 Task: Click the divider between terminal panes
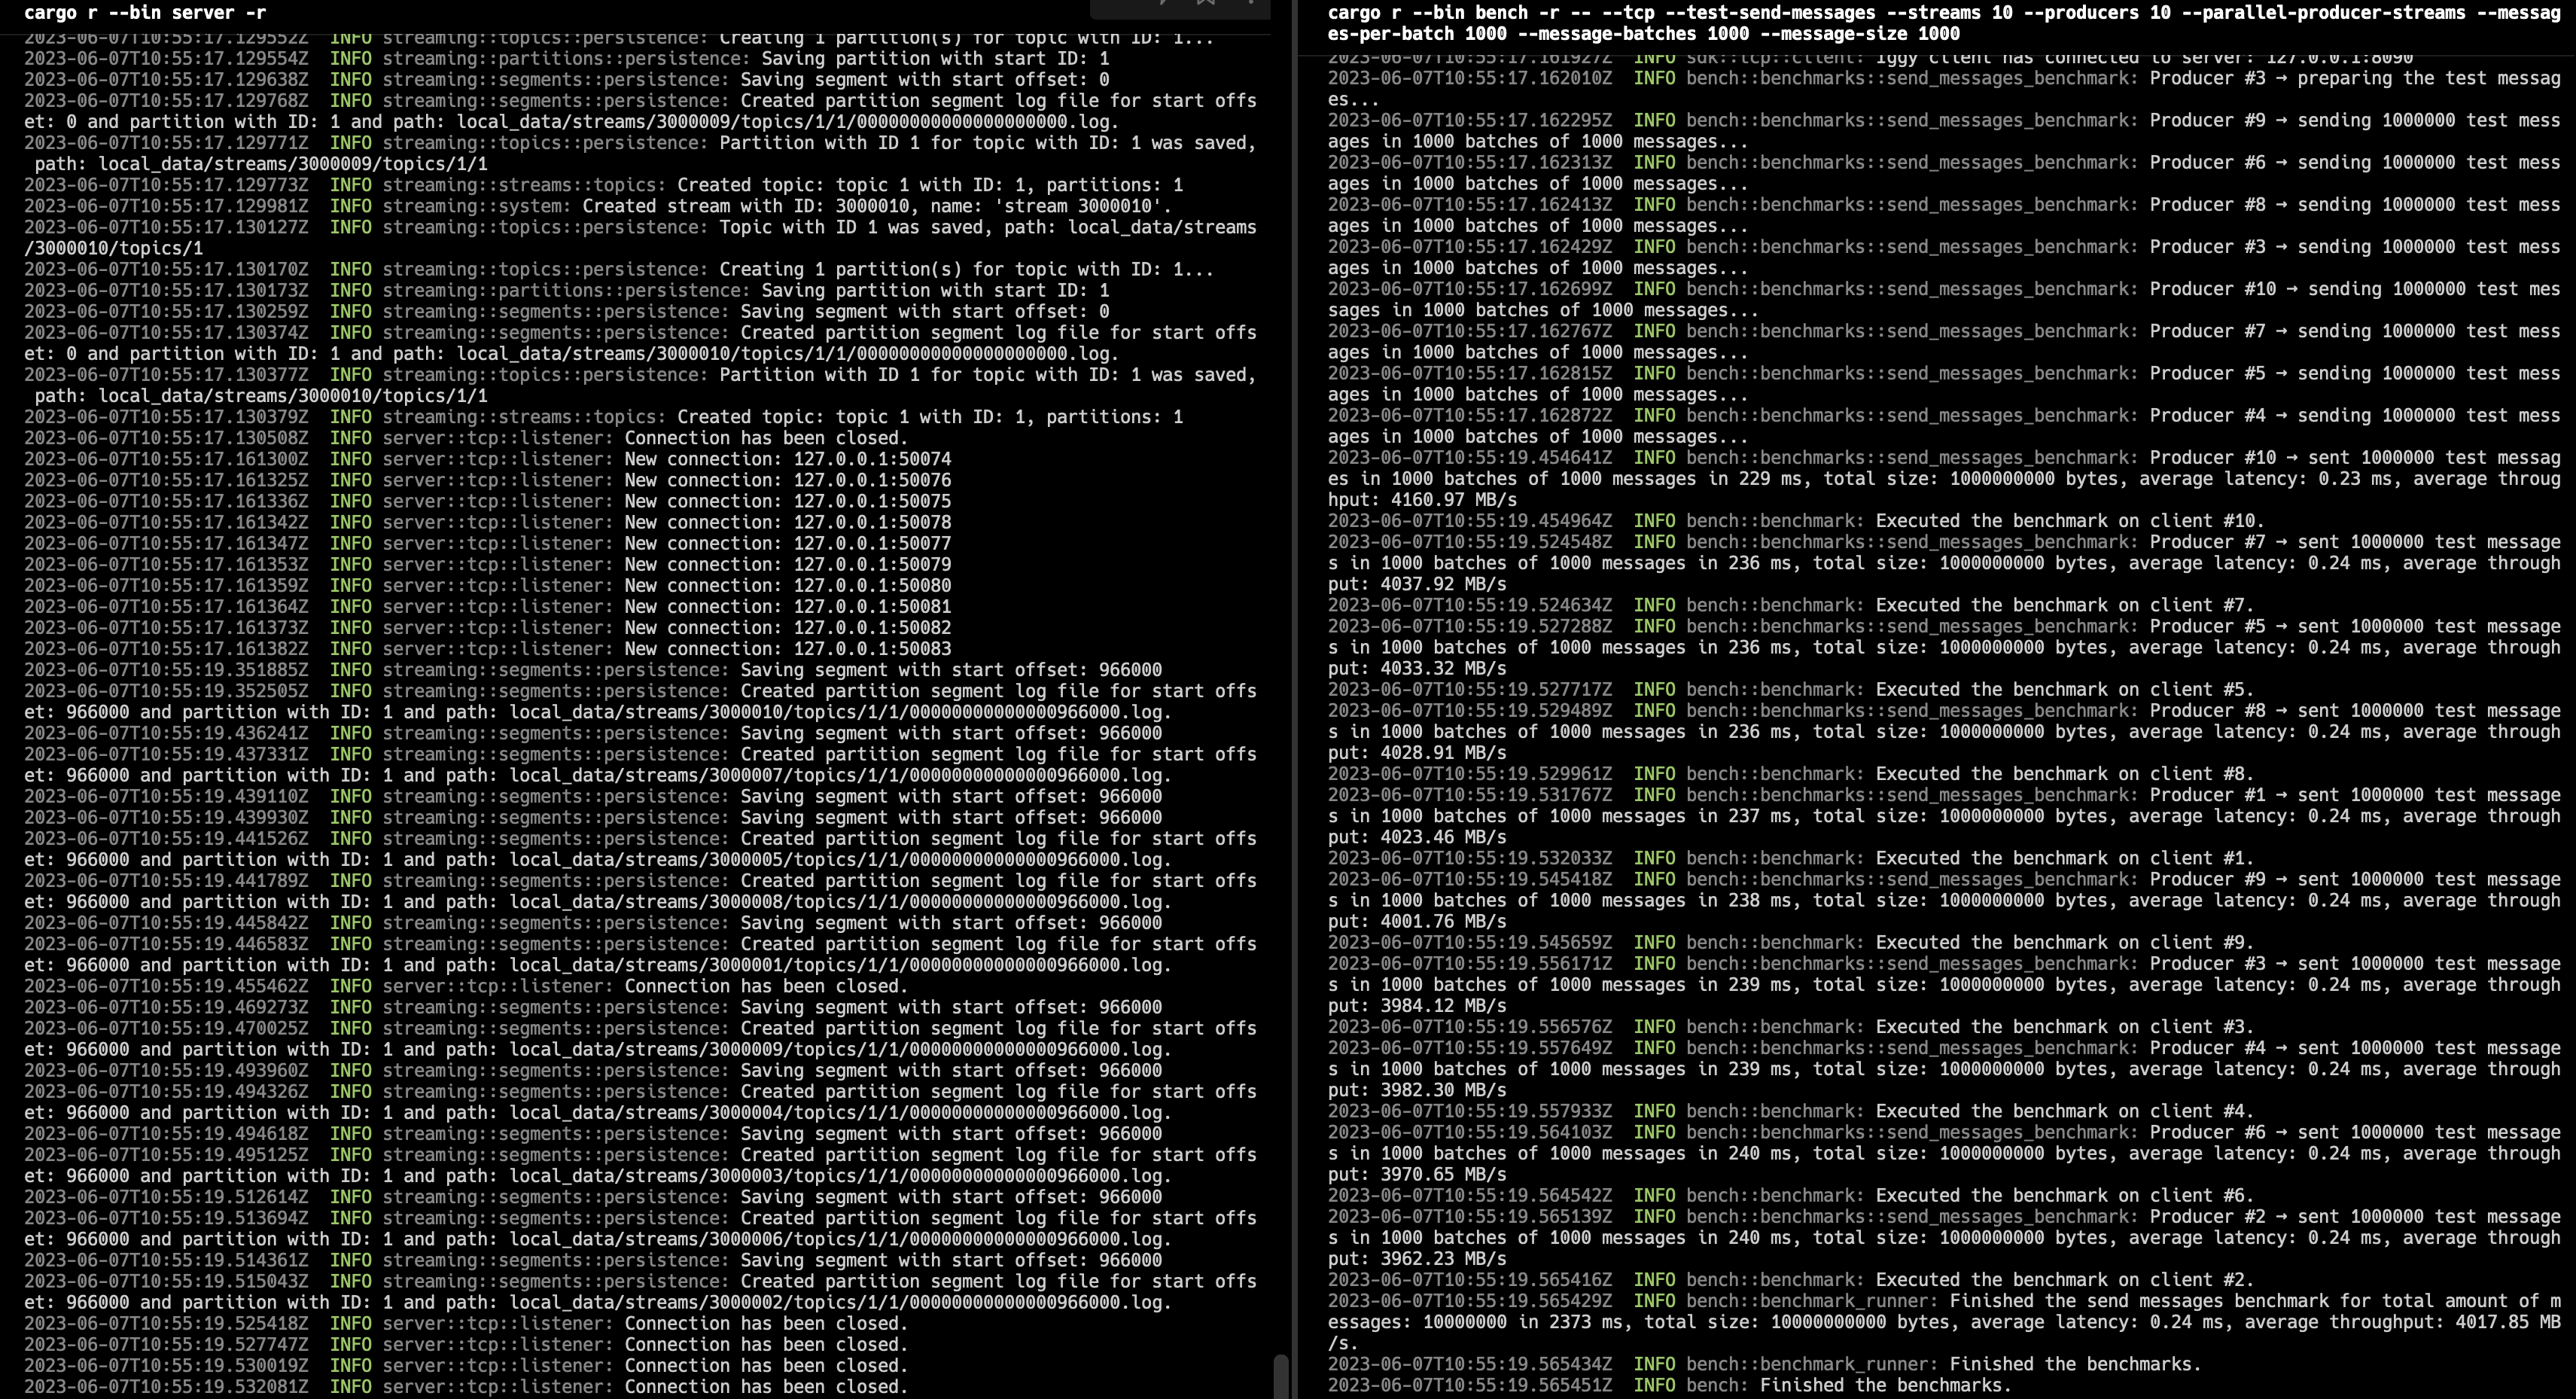pyautogui.click(x=1295, y=700)
